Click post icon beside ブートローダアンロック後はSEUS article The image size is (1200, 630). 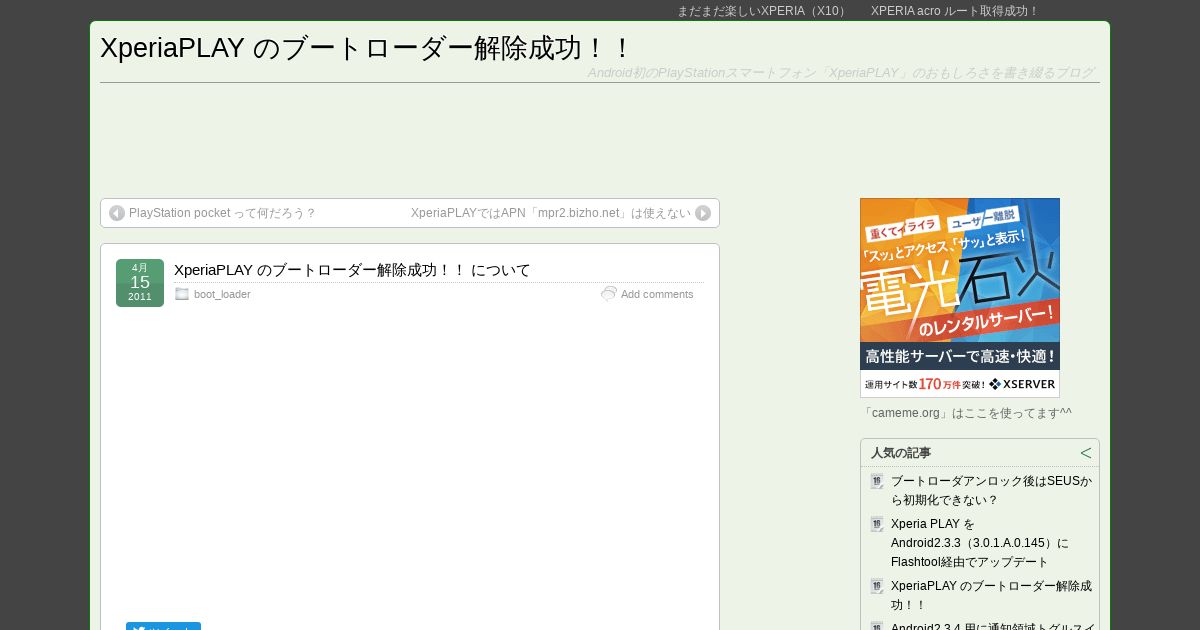877,481
